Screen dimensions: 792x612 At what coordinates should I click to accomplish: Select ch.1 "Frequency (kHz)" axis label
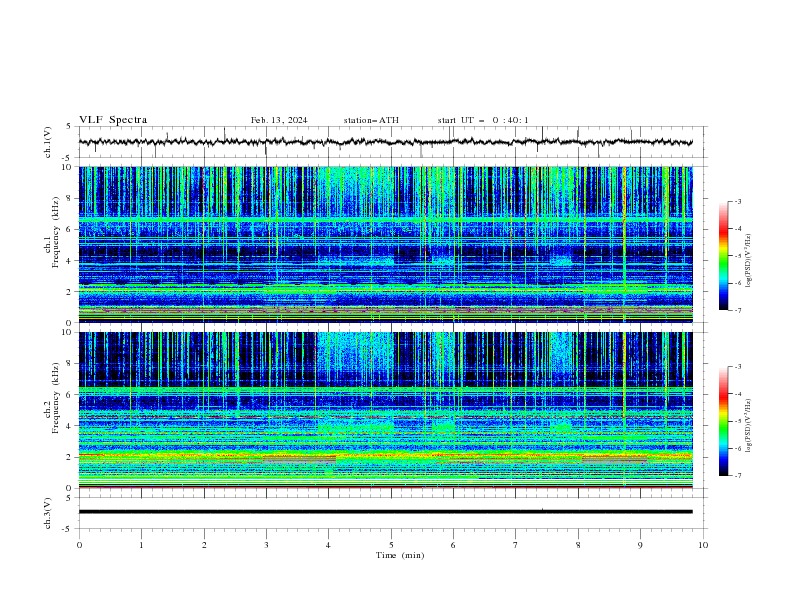(56, 232)
